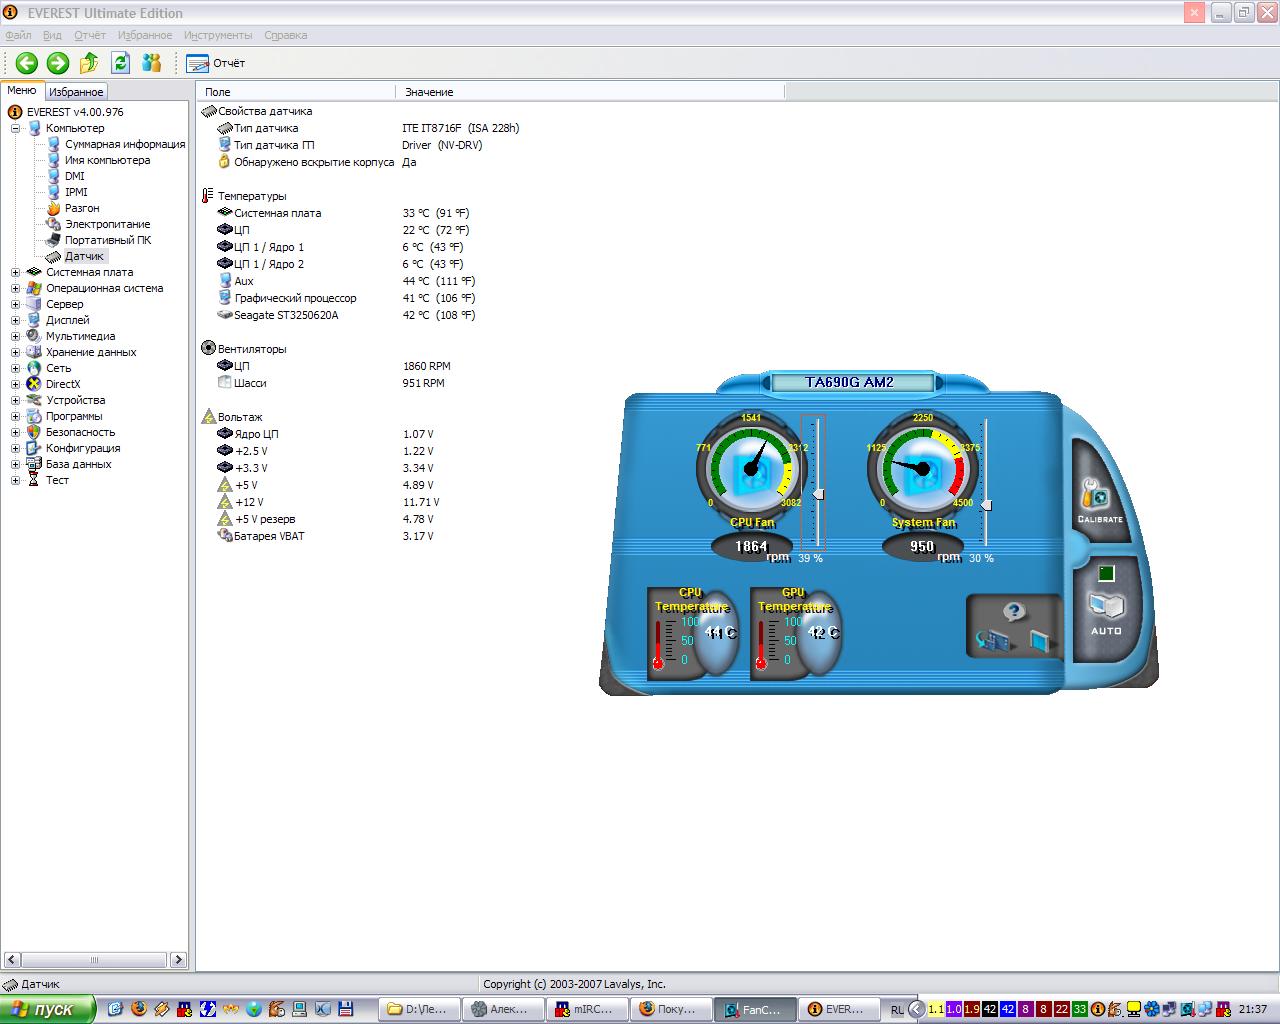
Task: Click the пуск Start button
Action: click(x=46, y=1009)
